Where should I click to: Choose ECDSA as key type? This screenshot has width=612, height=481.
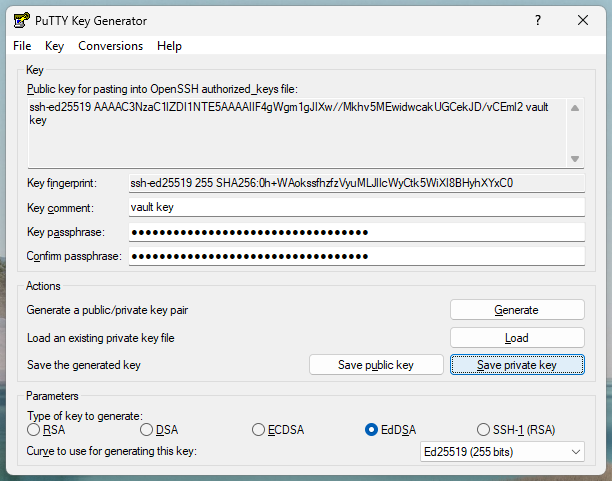(x=260, y=430)
